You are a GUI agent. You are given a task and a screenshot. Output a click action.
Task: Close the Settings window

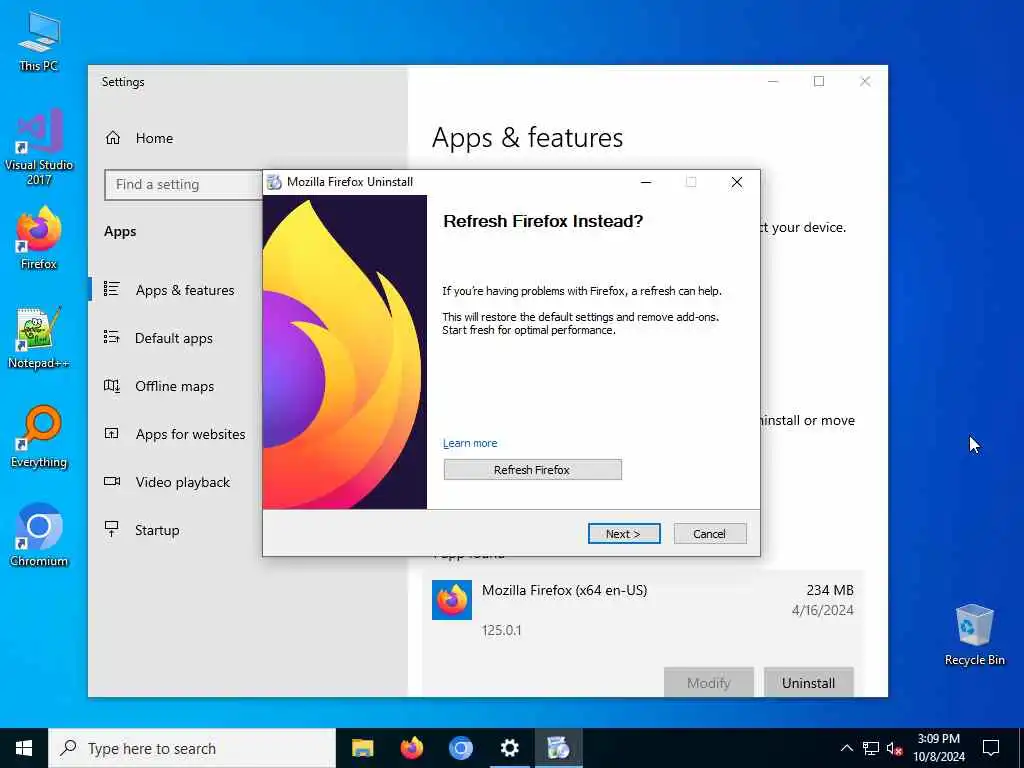click(865, 81)
